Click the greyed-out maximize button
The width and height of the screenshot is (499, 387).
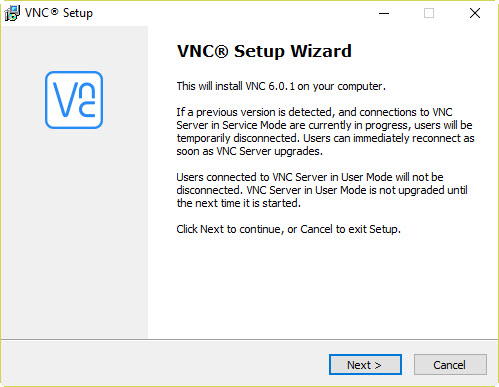coord(429,13)
